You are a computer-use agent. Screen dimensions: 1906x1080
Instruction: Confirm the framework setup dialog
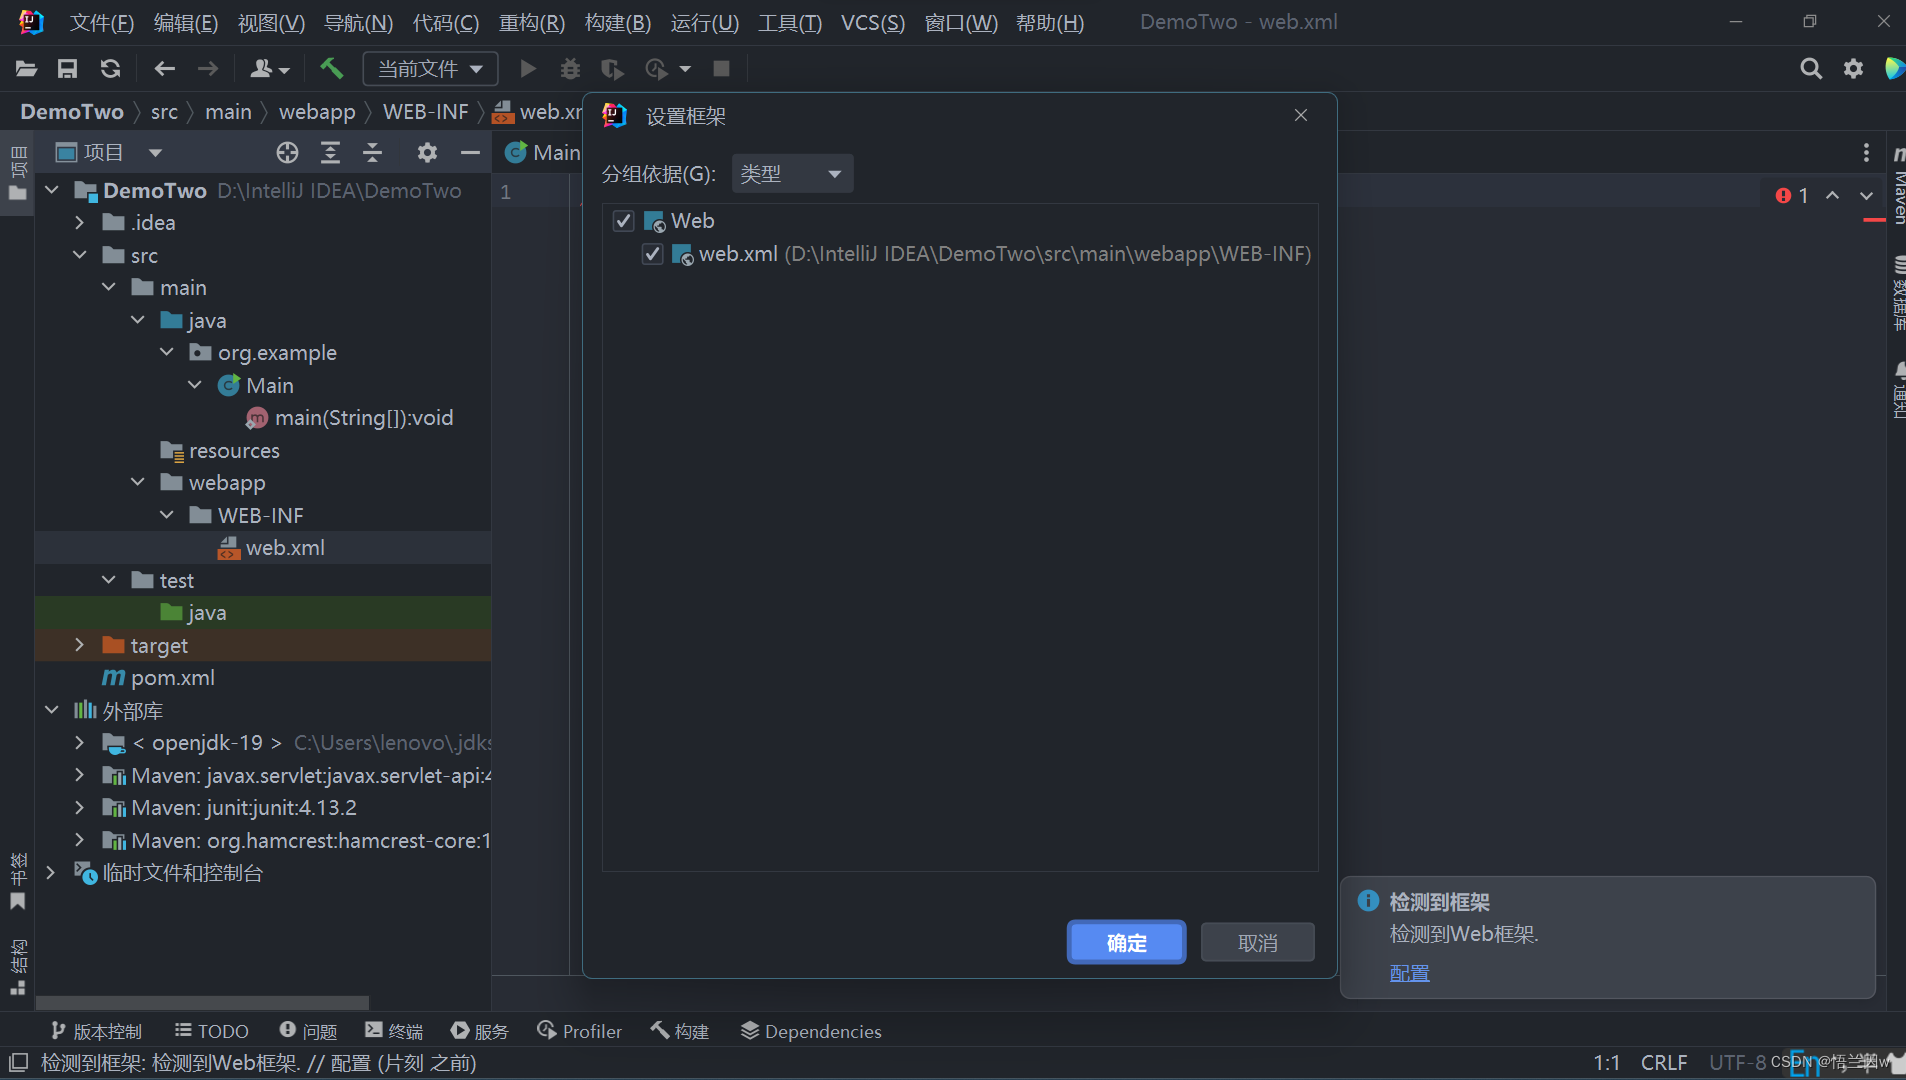pos(1126,942)
